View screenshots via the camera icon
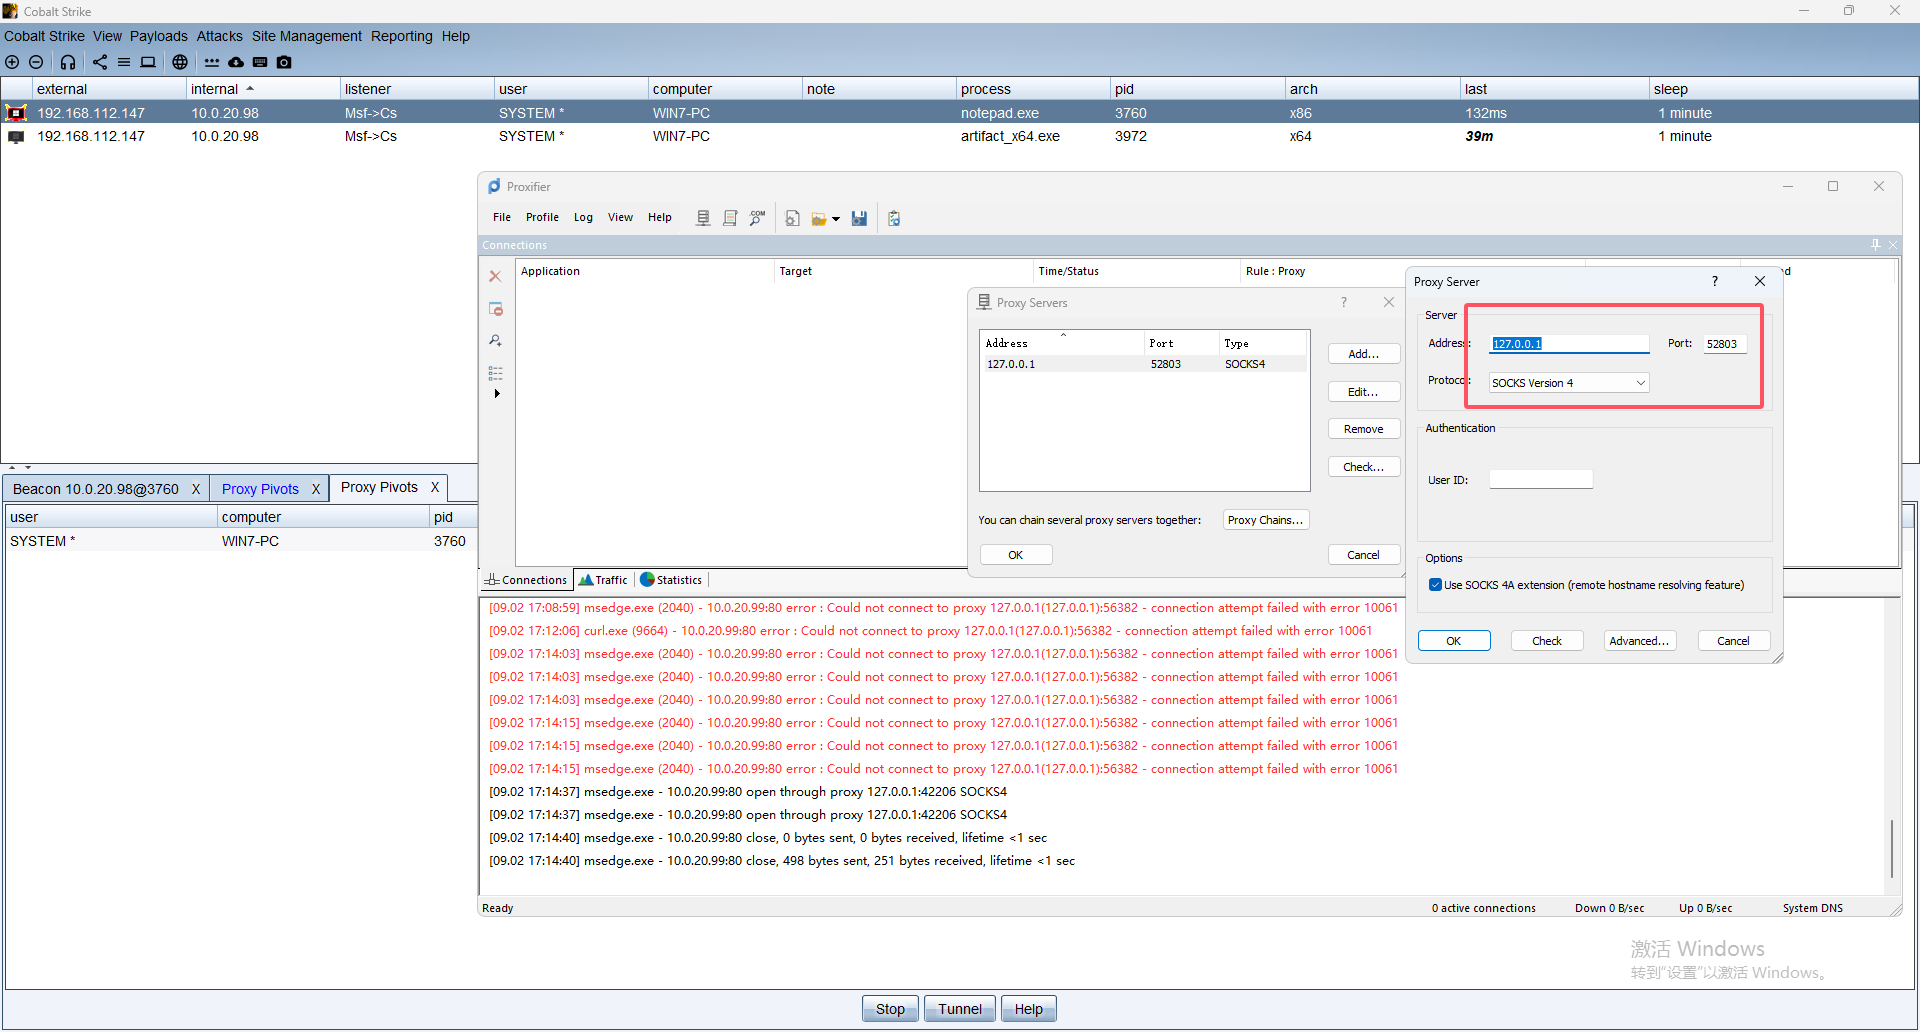The image size is (1920, 1032). [284, 62]
